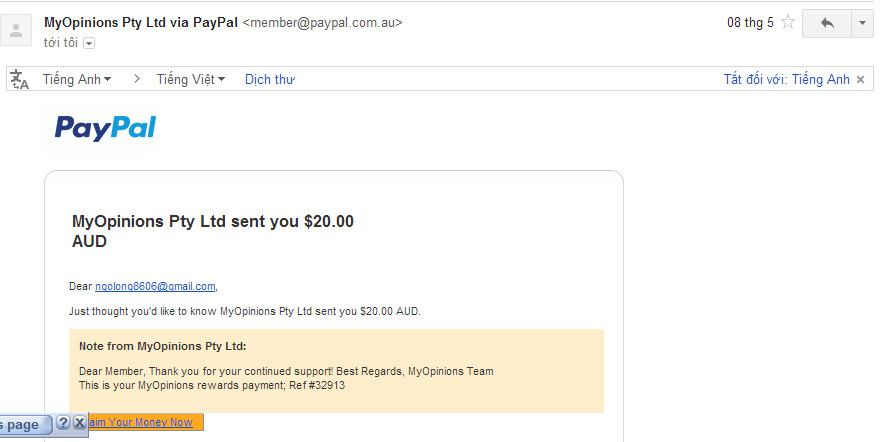Click the sender name 'MyOpinions Pty Ltd via PayPal'
Viewport: 889px width, 442px height.
click(140, 22)
